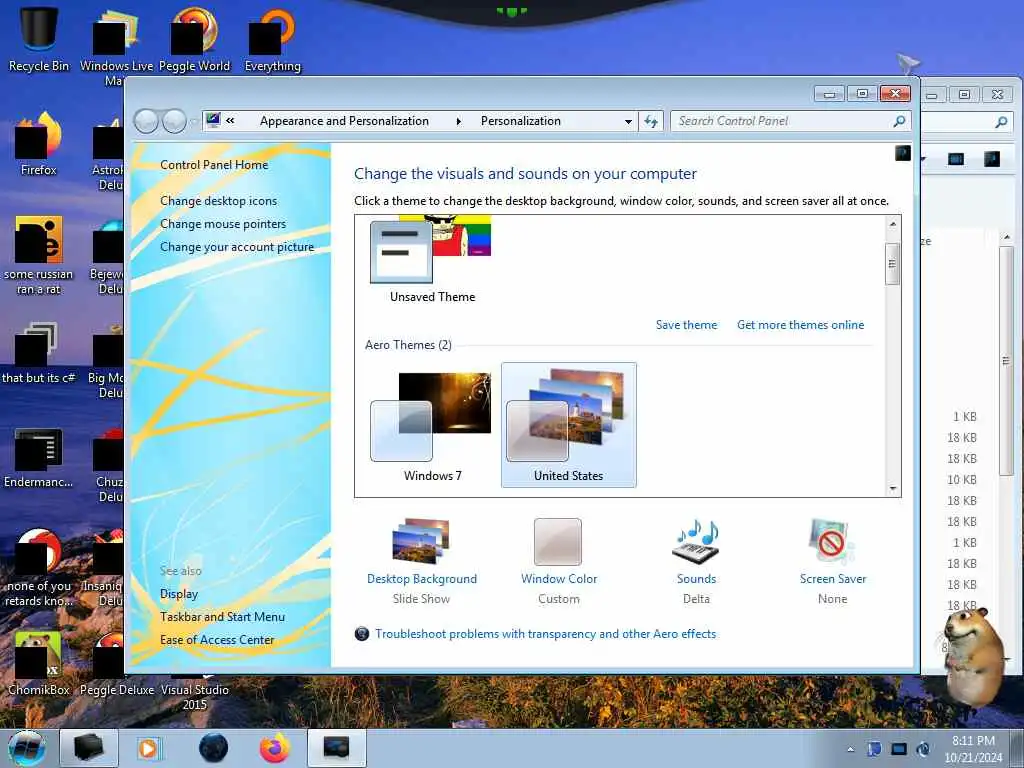Open Screen Saver settings icon
Image resolution: width=1024 pixels, height=768 pixels.
pos(833,541)
